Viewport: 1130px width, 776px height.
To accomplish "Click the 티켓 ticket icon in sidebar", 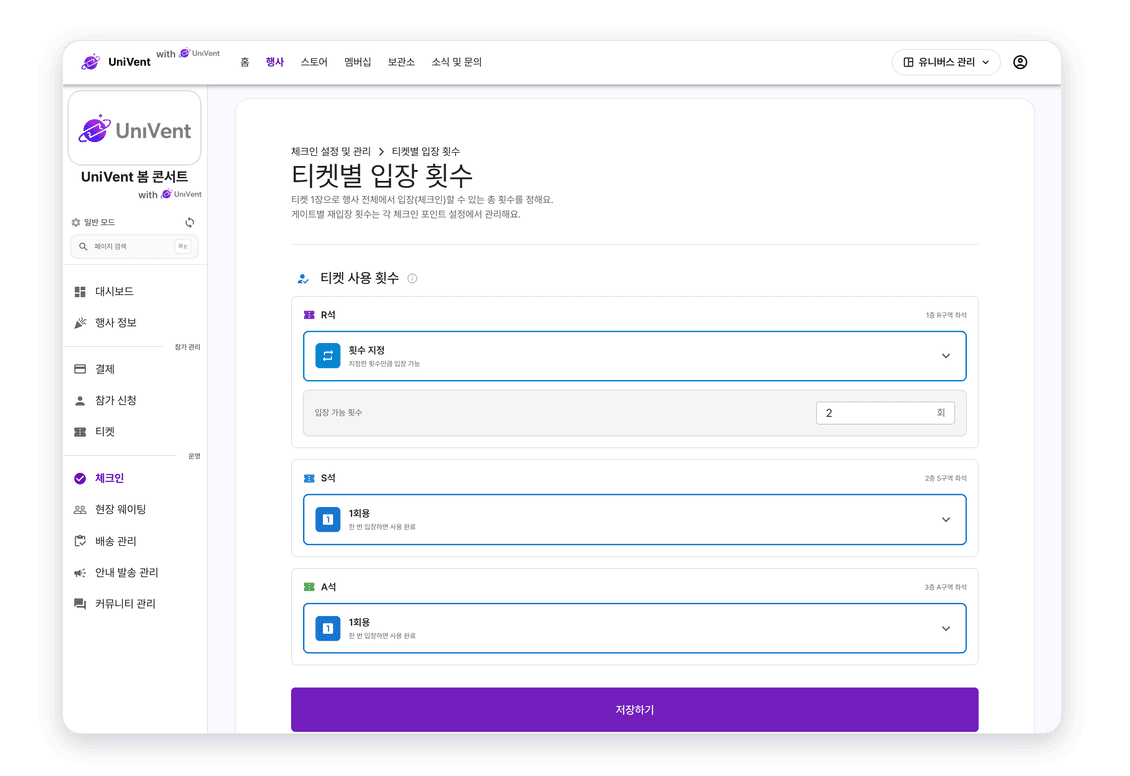I will pyautogui.click(x=80, y=432).
